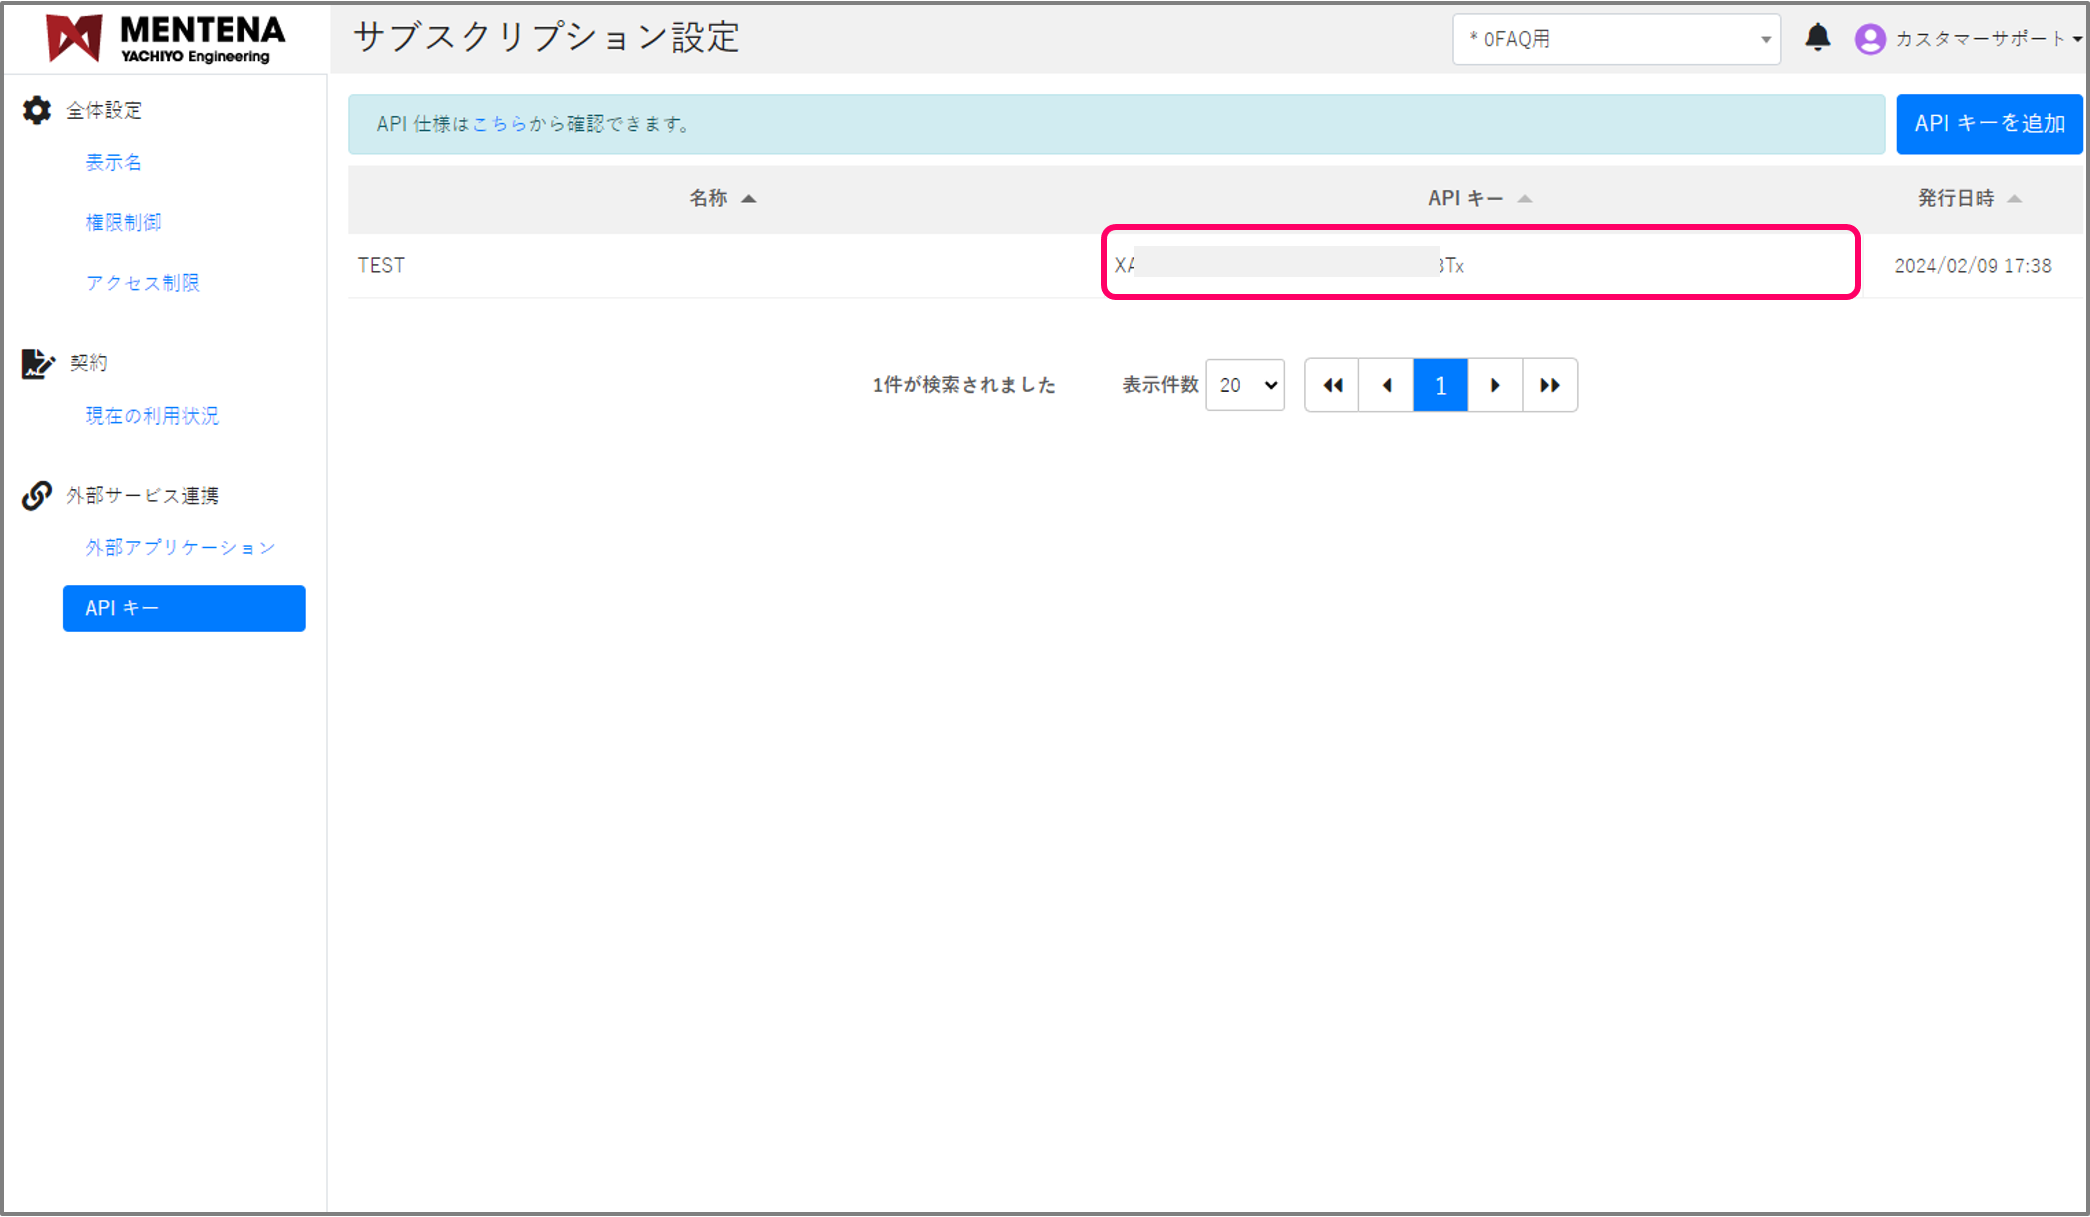
Task: Click the 外部サービス連携 link icon
Action: coord(36,495)
